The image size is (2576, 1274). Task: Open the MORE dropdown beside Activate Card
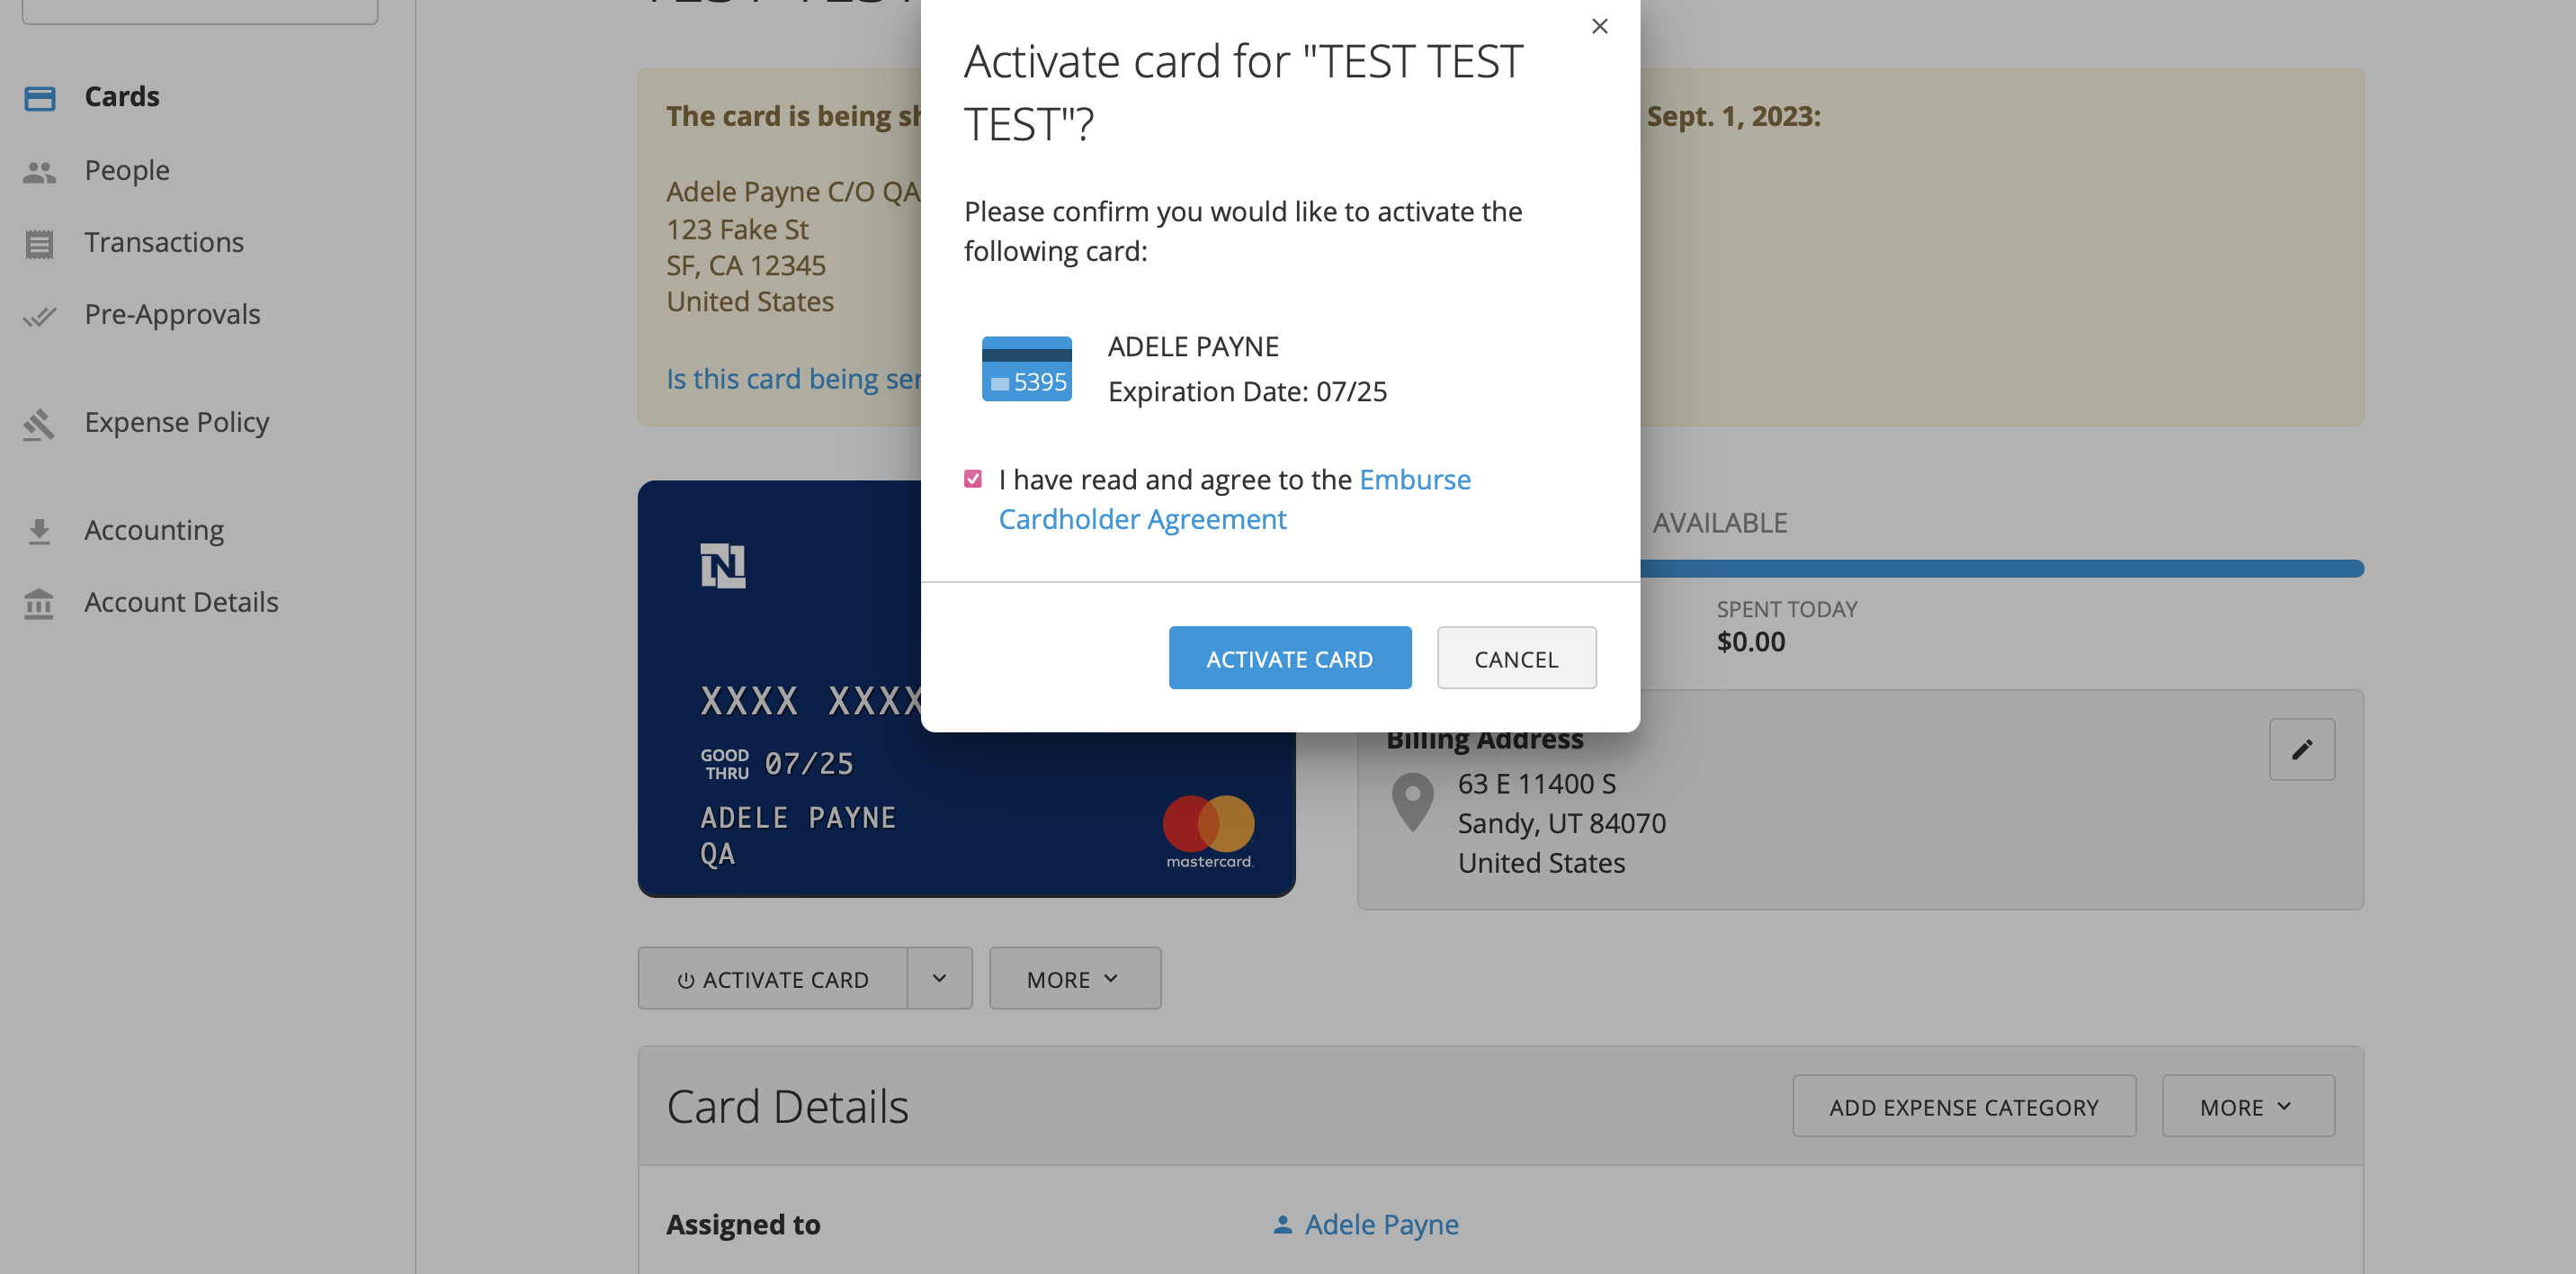[x=1074, y=978]
